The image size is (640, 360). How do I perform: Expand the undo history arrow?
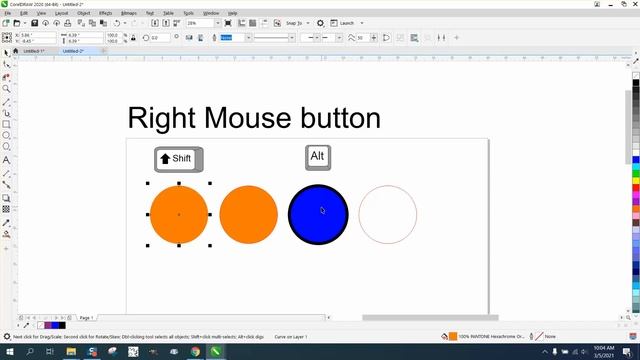[x=125, y=23]
